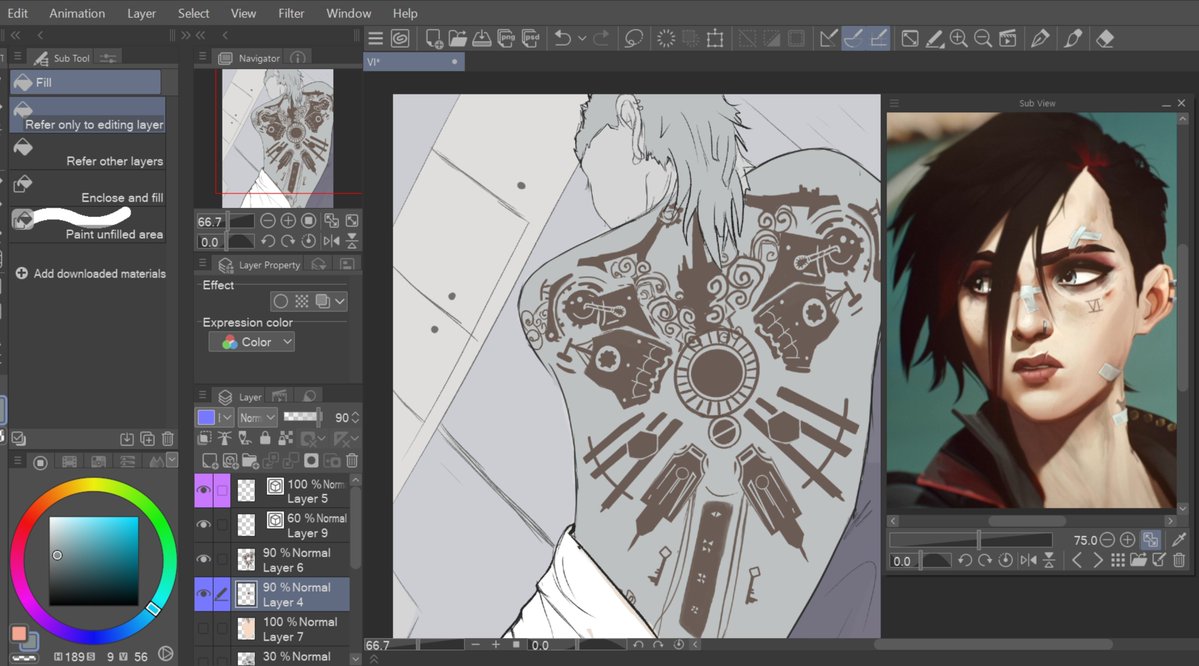
Task: Toggle Lock transparent pixels icon
Action: (x=285, y=438)
